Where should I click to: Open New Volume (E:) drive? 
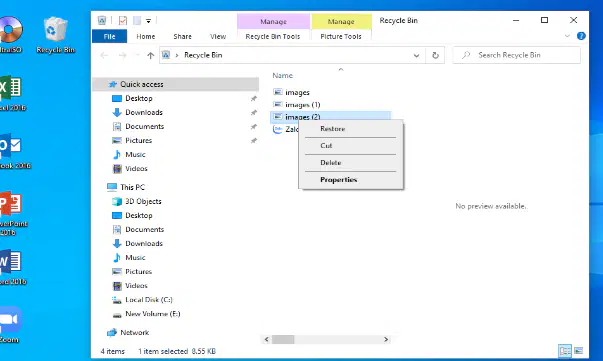[x=152, y=314]
